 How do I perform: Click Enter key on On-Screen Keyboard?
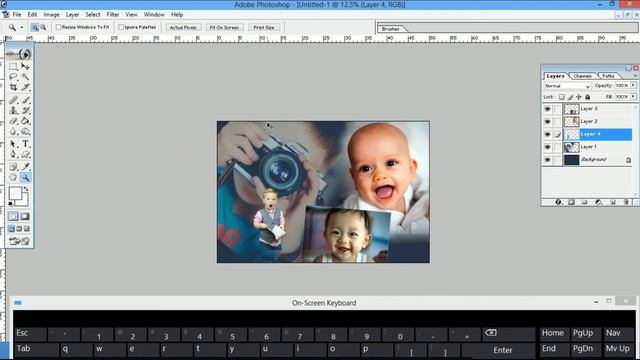pyautogui.click(x=498, y=350)
